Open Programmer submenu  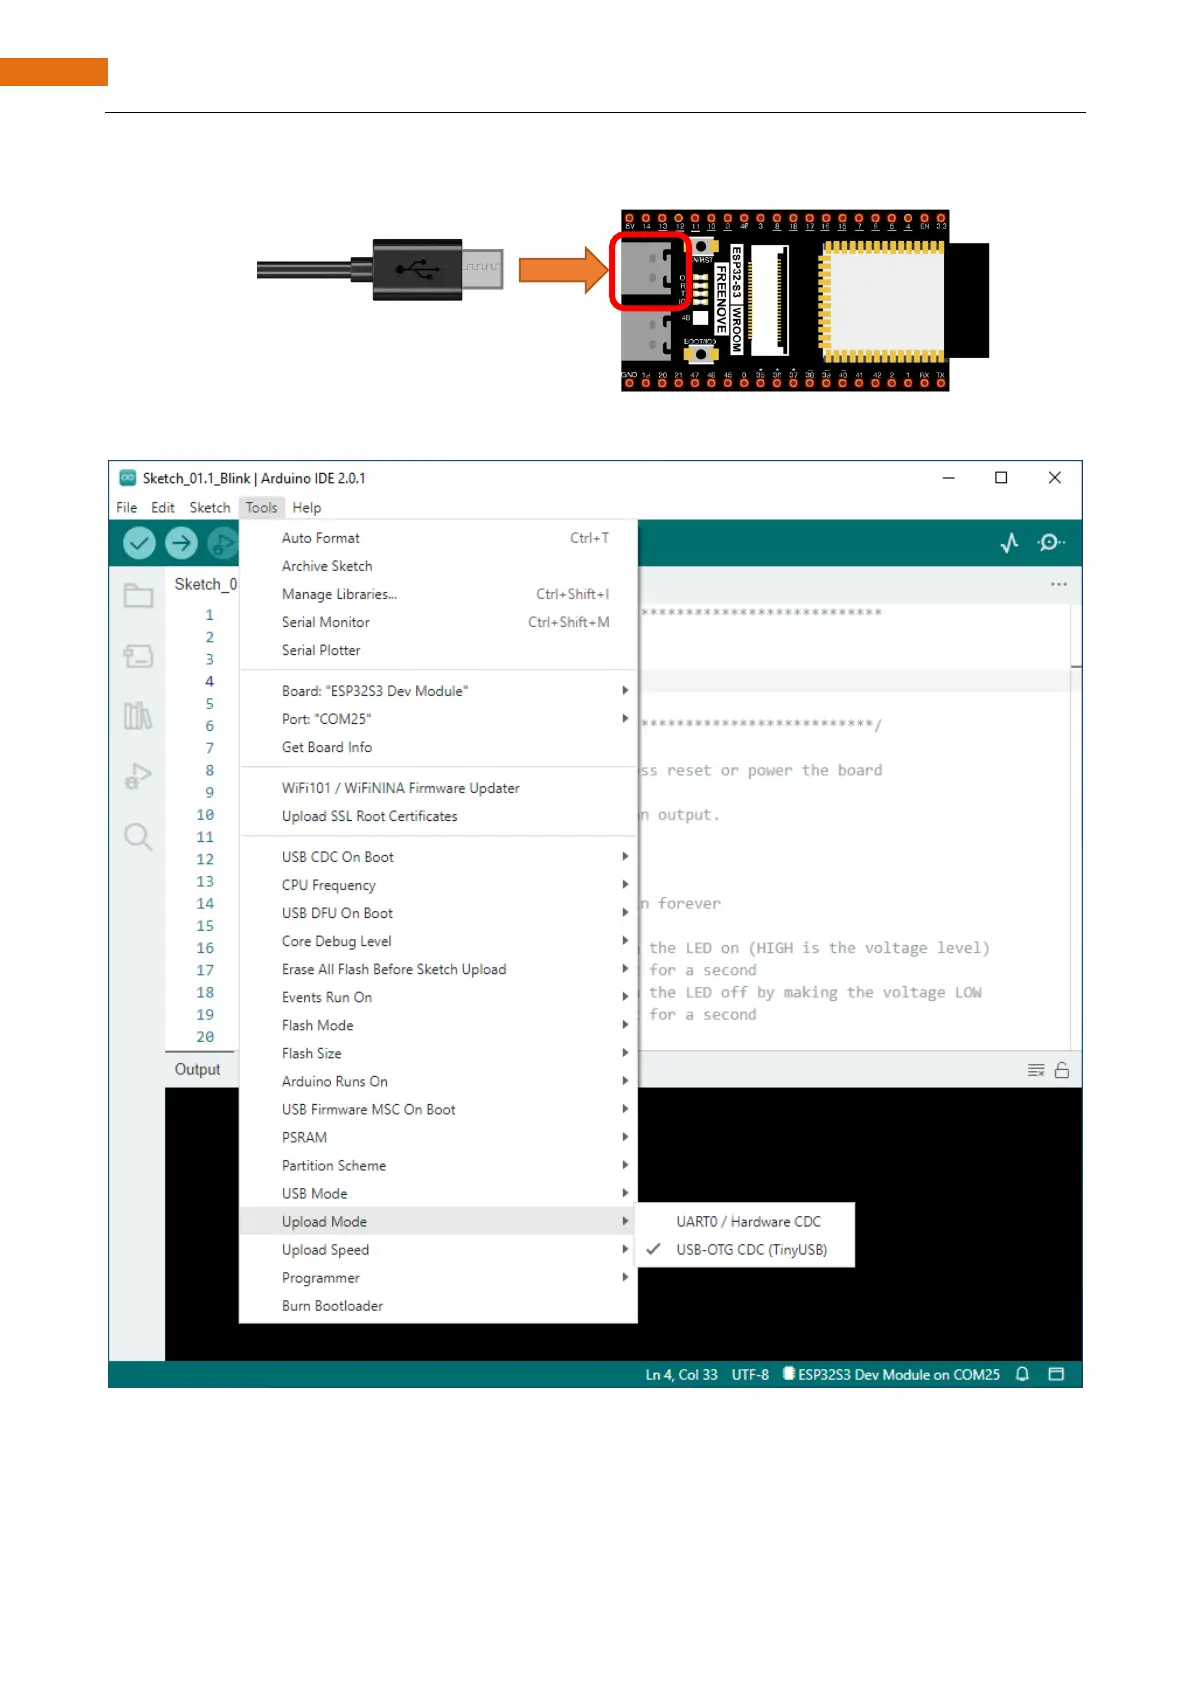tap(438, 1278)
